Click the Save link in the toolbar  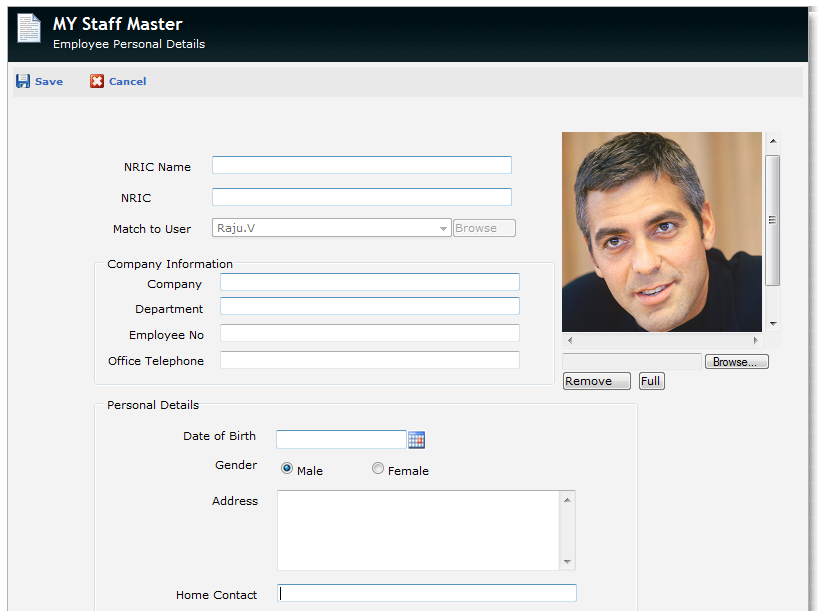tap(49, 81)
